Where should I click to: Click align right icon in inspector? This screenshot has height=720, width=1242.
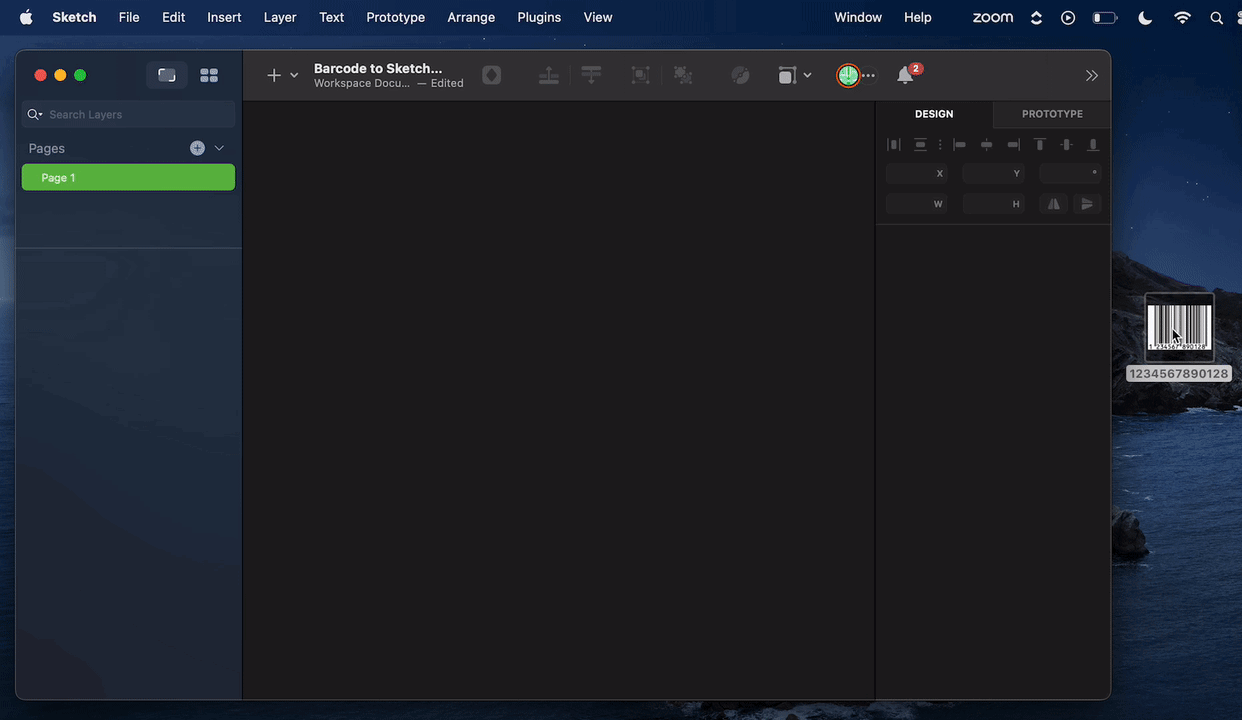[1013, 145]
